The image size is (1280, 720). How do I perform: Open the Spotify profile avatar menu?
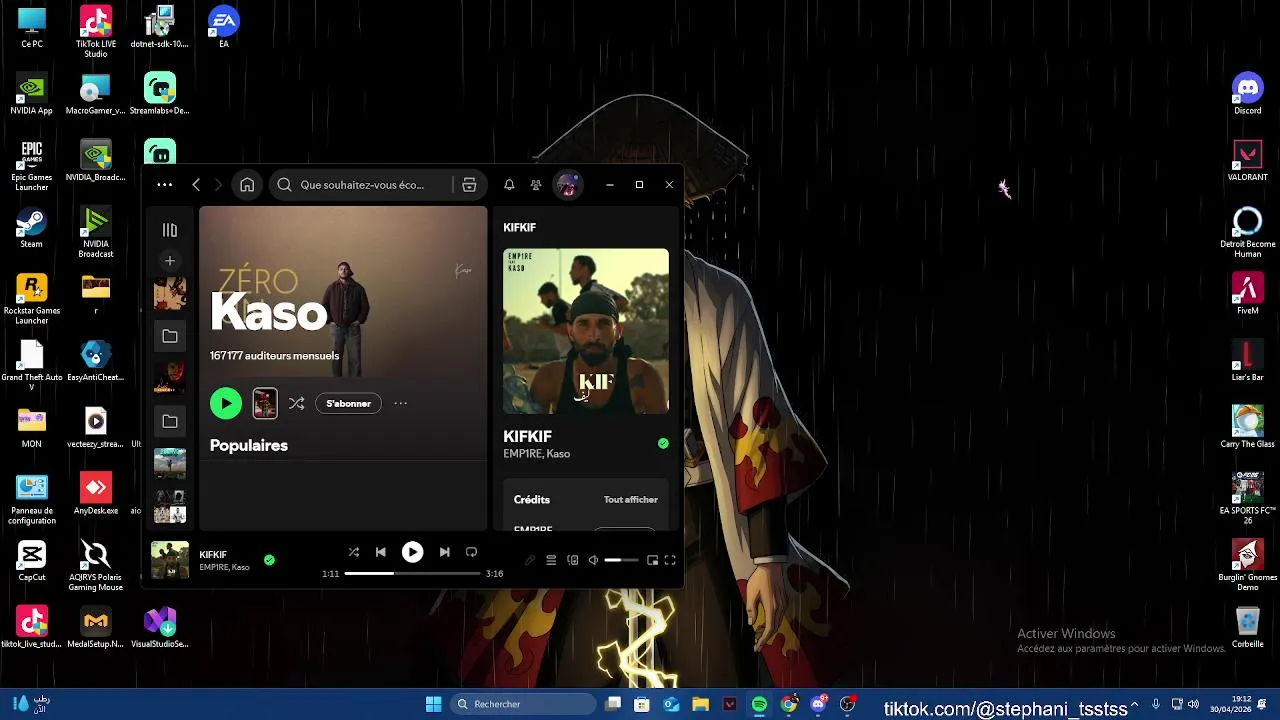[567, 185]
